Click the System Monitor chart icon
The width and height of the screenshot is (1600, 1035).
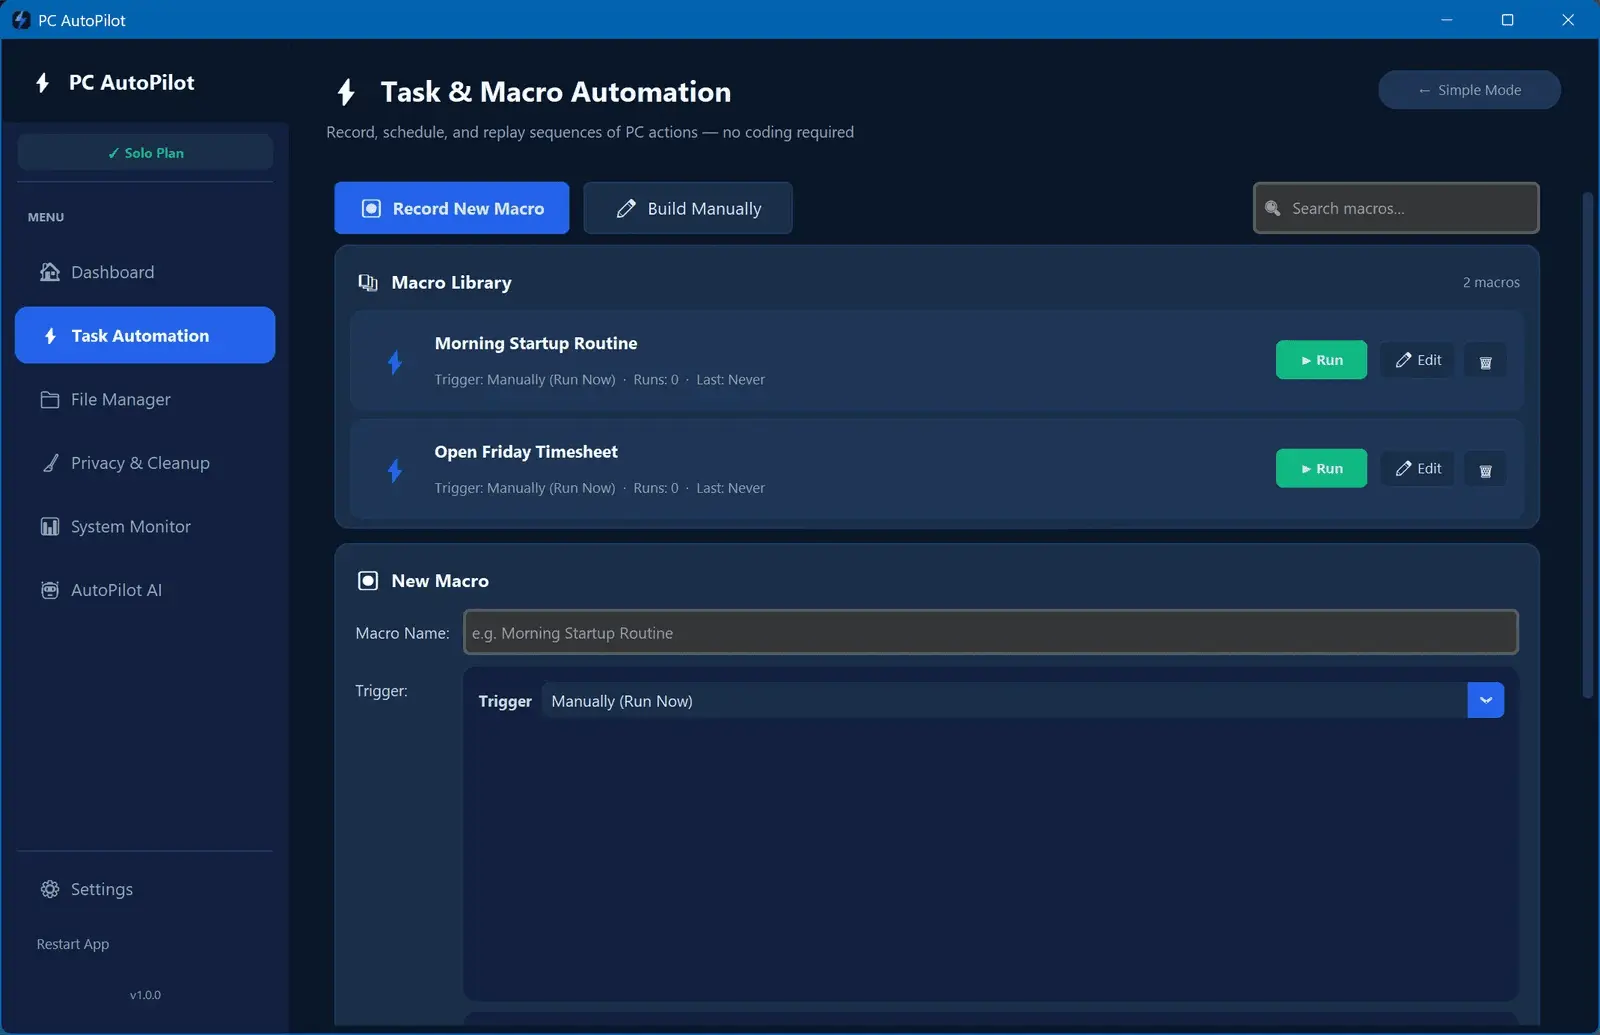click(x=50, y=526)
